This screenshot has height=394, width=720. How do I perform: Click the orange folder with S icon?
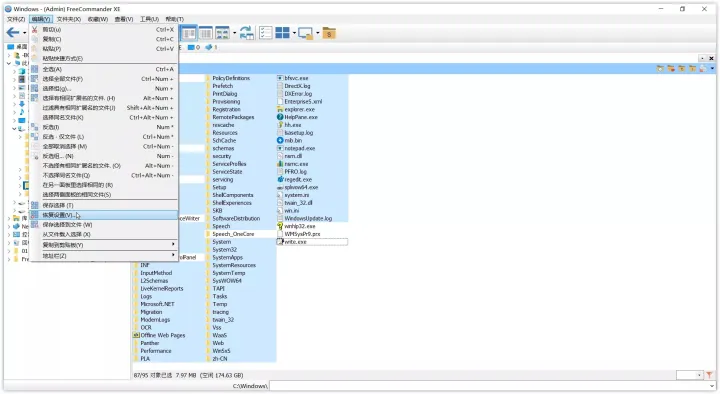[x=329, y=33]
